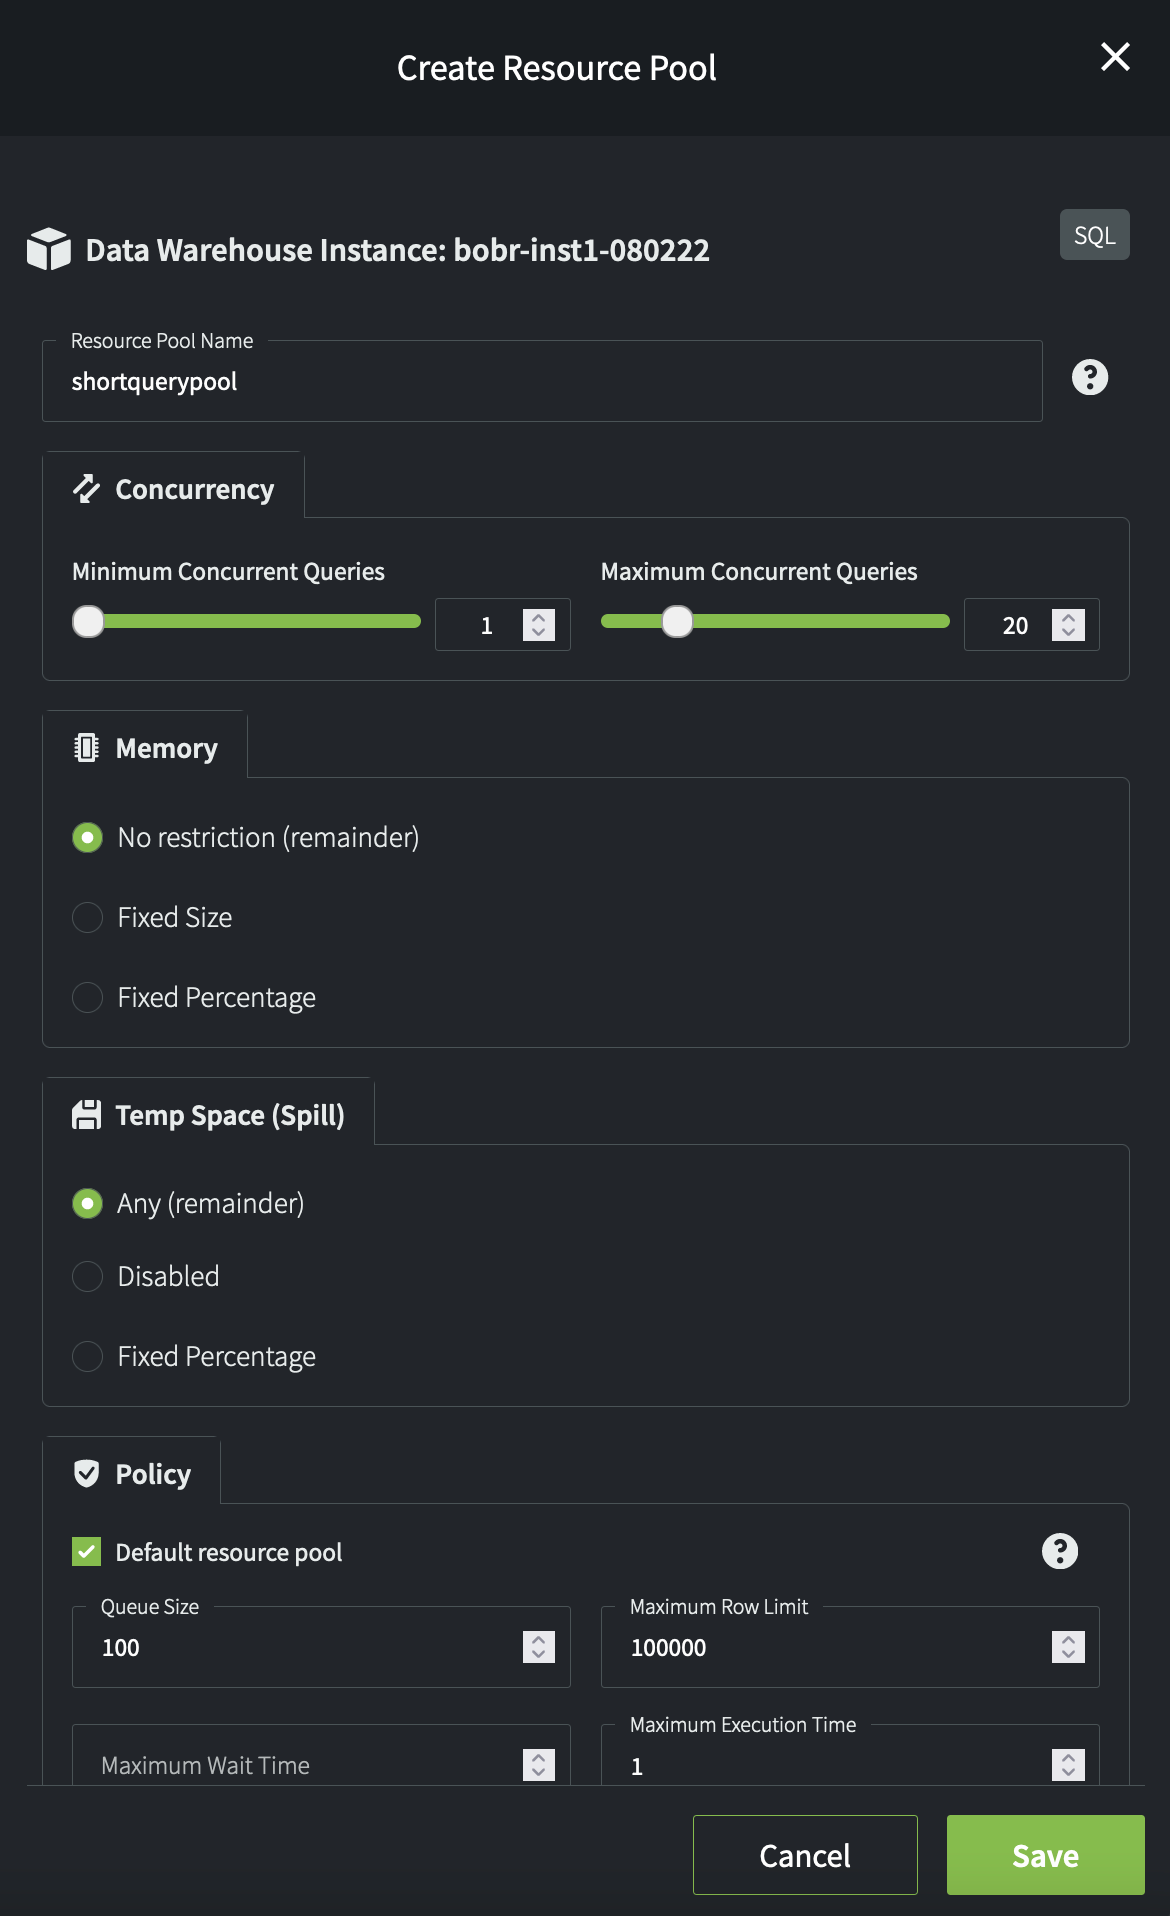1170x1916 pixels.
Task: Choose Fixed Percentage under Memory
Action: click(x=88, y=997)
